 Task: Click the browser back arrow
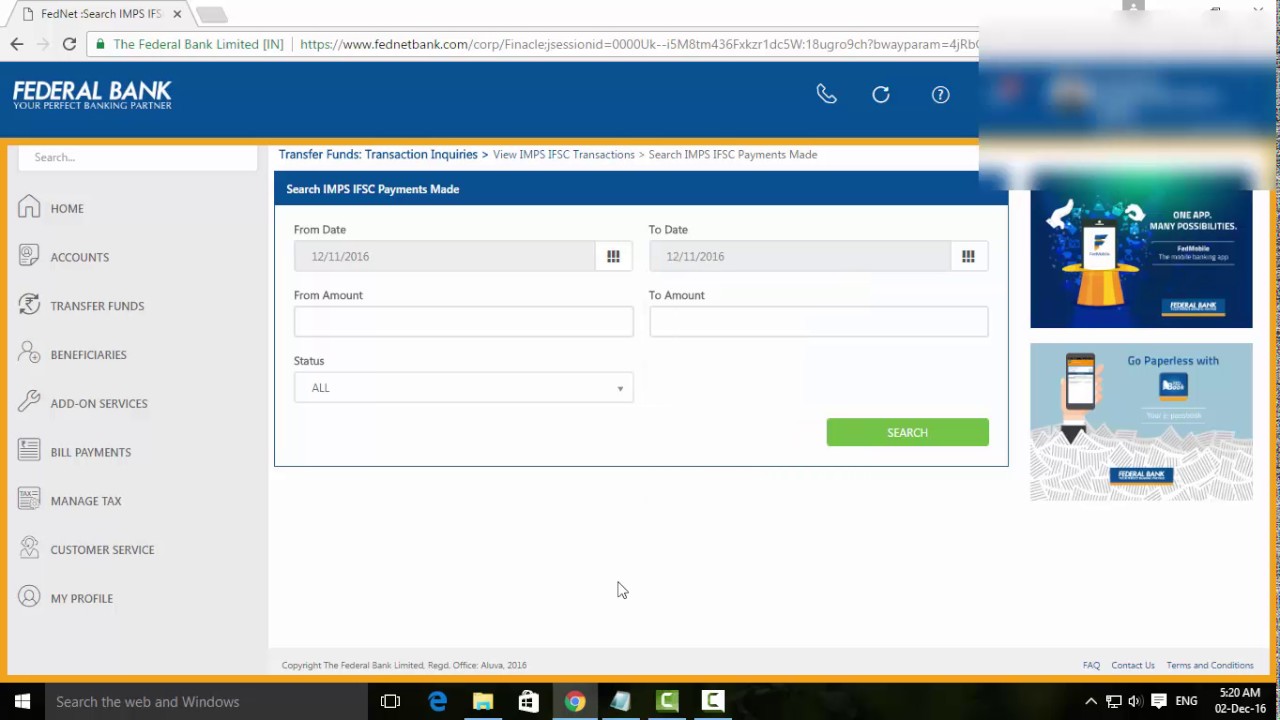click(x=17, y=44)
